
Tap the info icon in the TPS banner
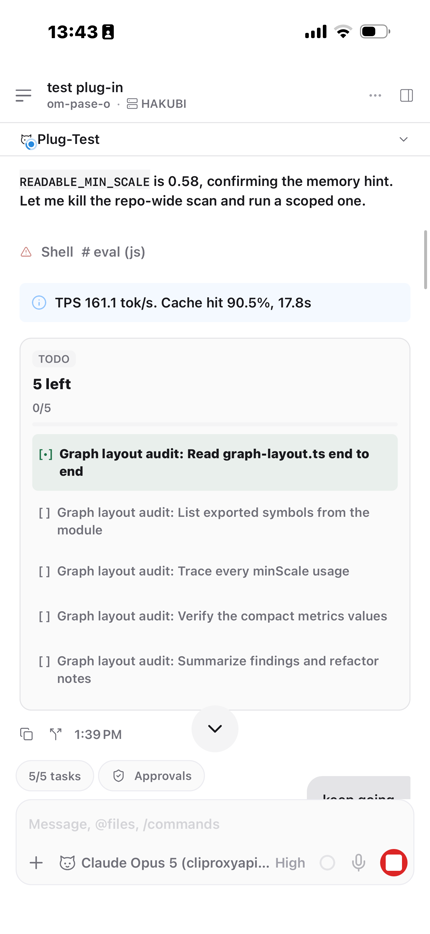(39, 303)
